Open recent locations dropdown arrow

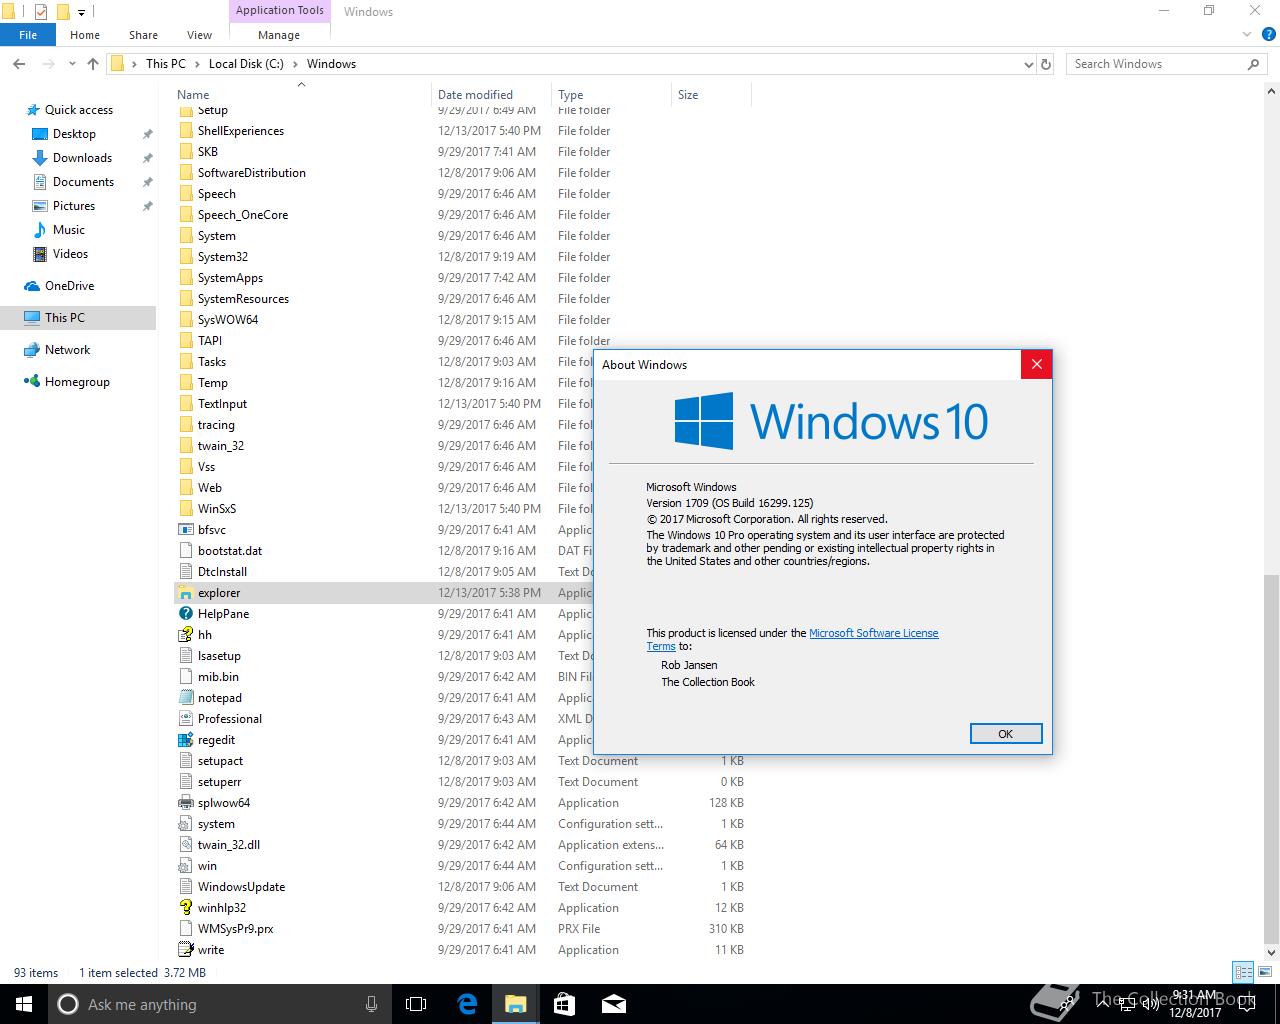[x=71, y=64]
